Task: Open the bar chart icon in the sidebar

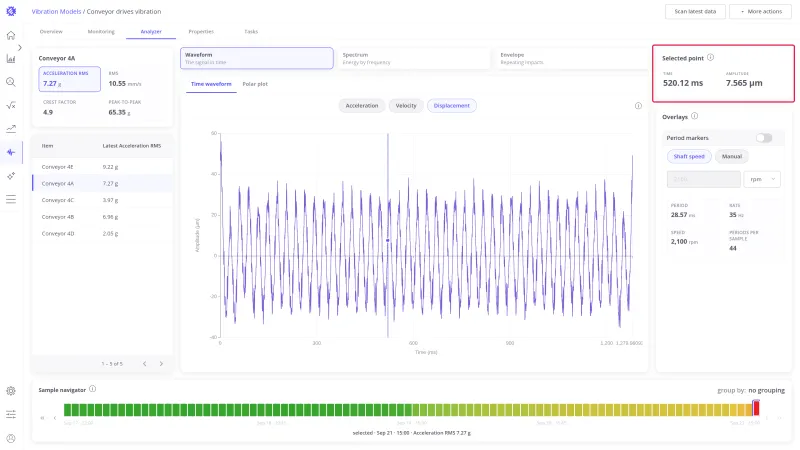Action: click(x=11, y=59)
